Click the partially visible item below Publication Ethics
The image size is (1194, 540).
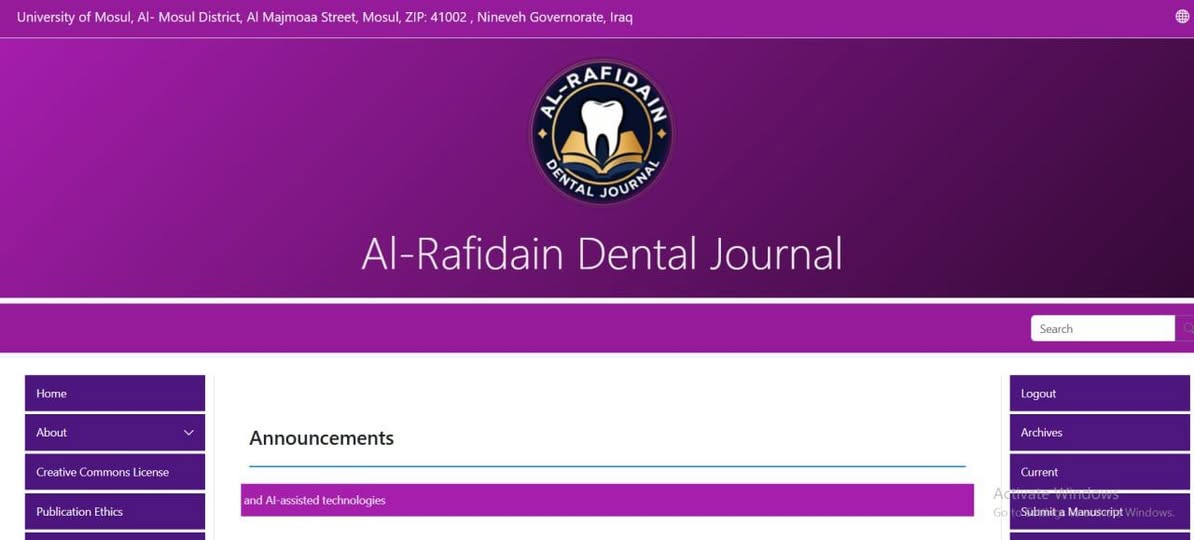(114, 536)
